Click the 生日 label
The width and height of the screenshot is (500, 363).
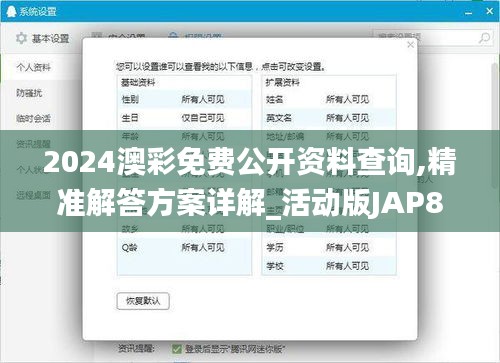point(130,118)
